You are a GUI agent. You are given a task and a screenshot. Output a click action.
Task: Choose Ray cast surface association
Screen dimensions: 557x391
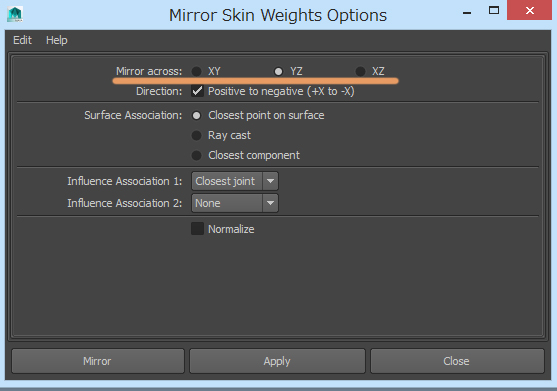pyautogui.click(x=196, y=135)
